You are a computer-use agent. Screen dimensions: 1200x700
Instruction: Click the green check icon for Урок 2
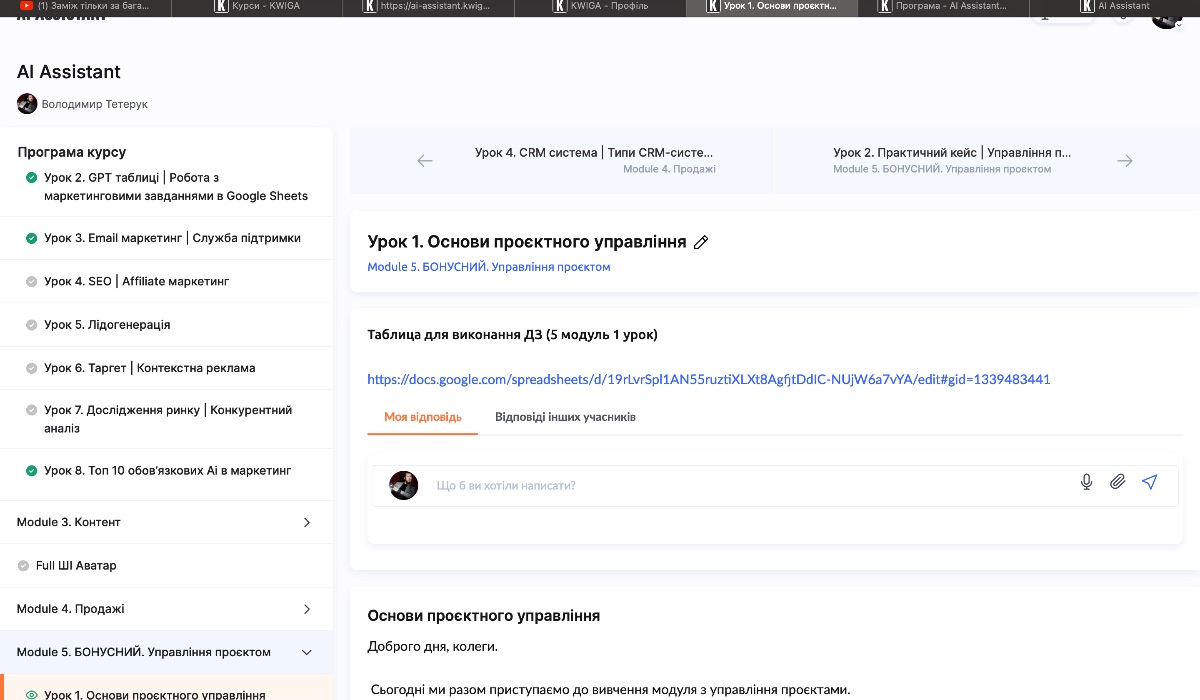32,178
